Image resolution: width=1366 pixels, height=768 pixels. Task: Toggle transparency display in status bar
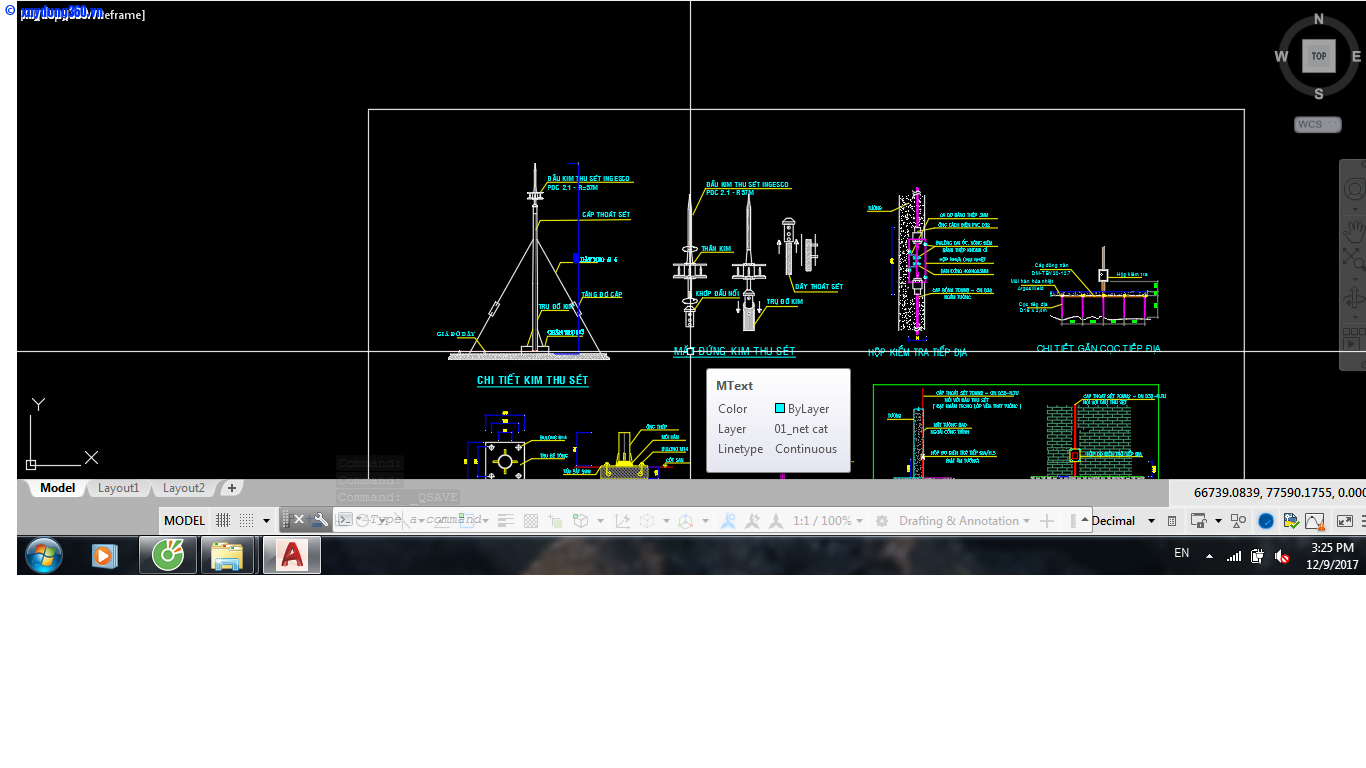pyautogui.click(x=531, y=520)
